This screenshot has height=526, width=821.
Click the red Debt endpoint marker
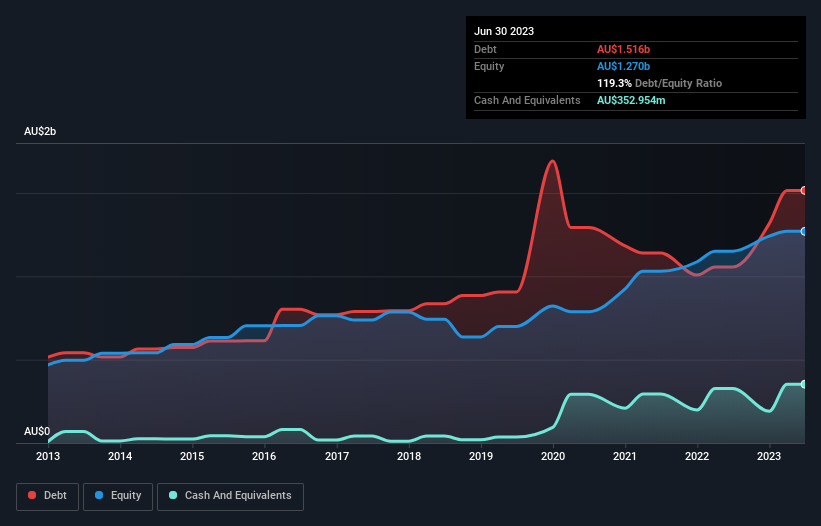click(804, 191)
